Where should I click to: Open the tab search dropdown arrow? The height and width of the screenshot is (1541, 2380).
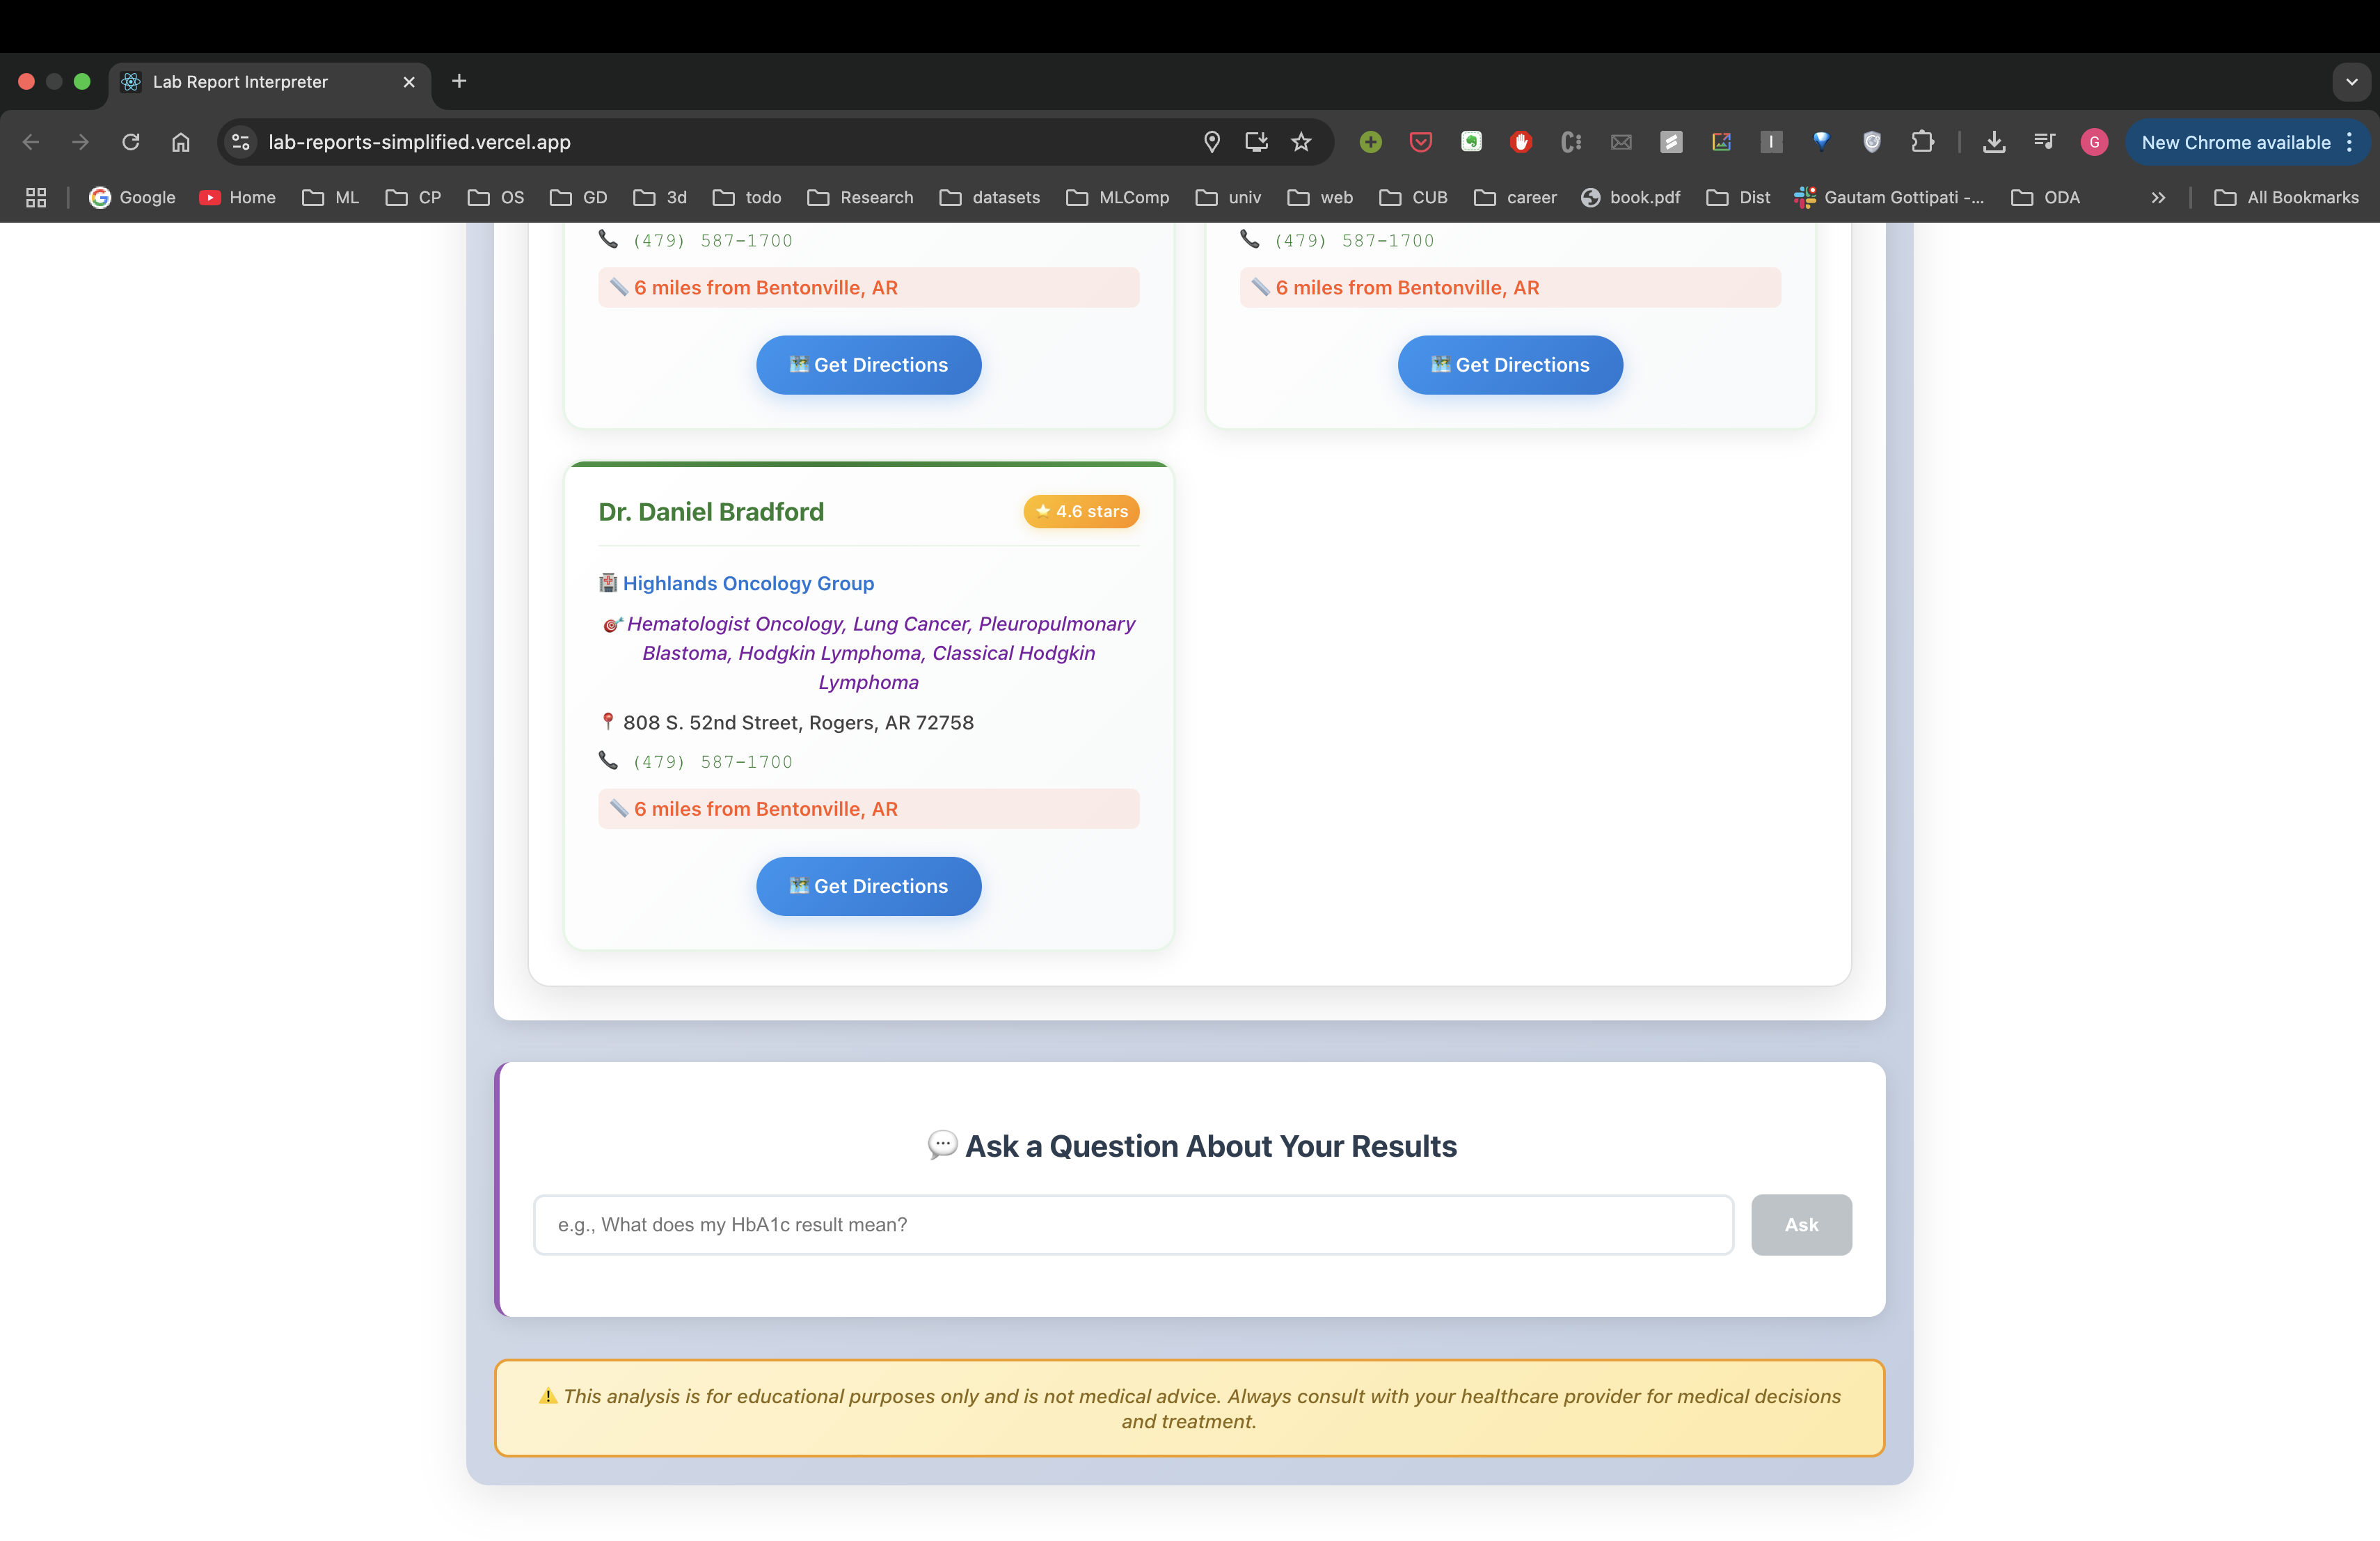[2352, 82]
